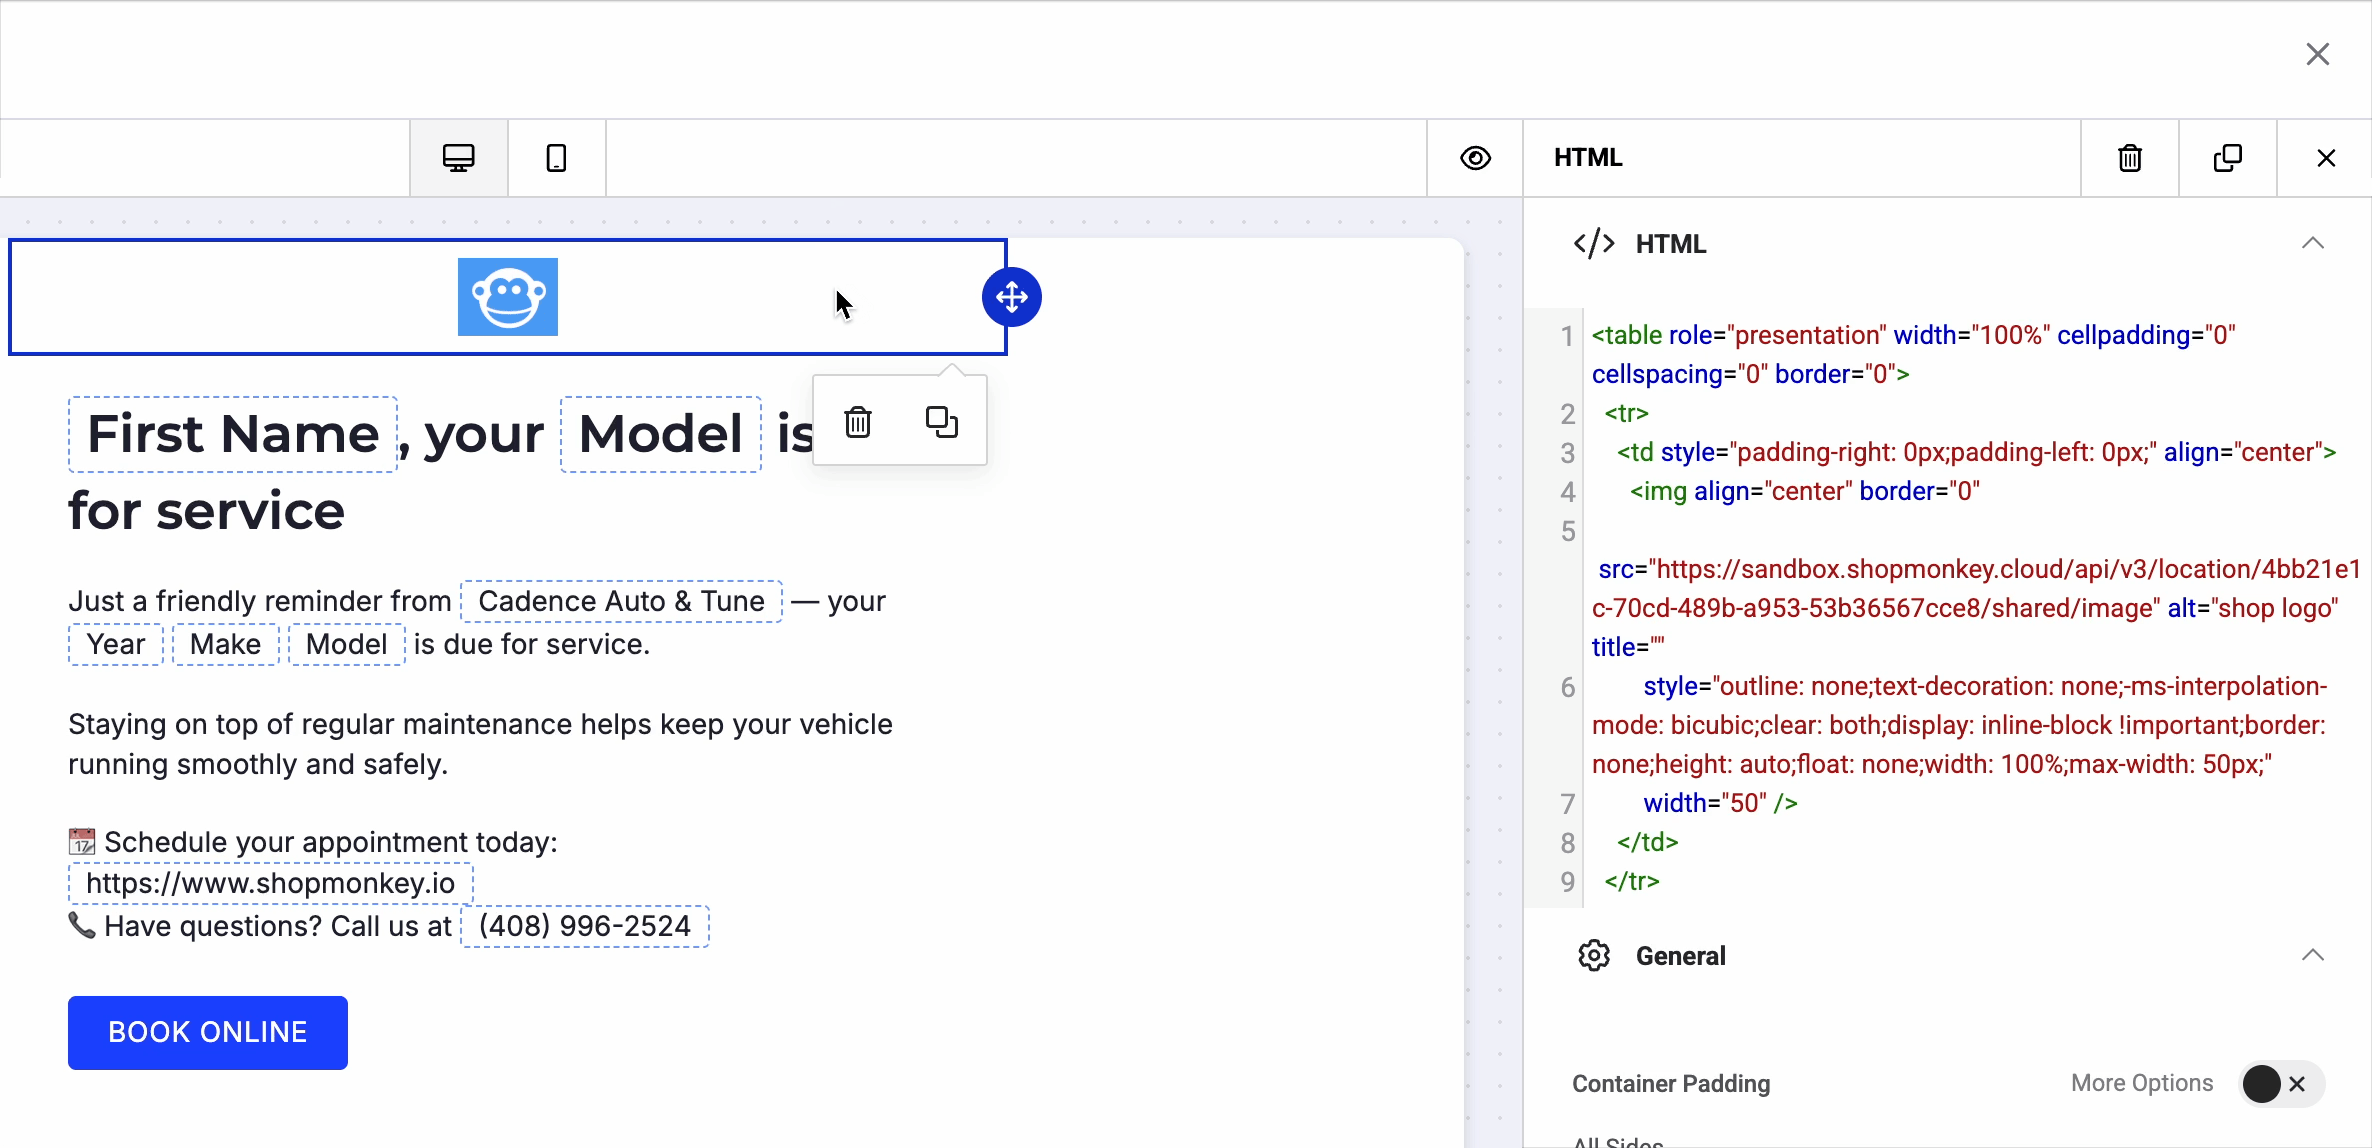Select the Model tag in the heading
This screenshot has width=2372, height=1148.
[661, 434]
